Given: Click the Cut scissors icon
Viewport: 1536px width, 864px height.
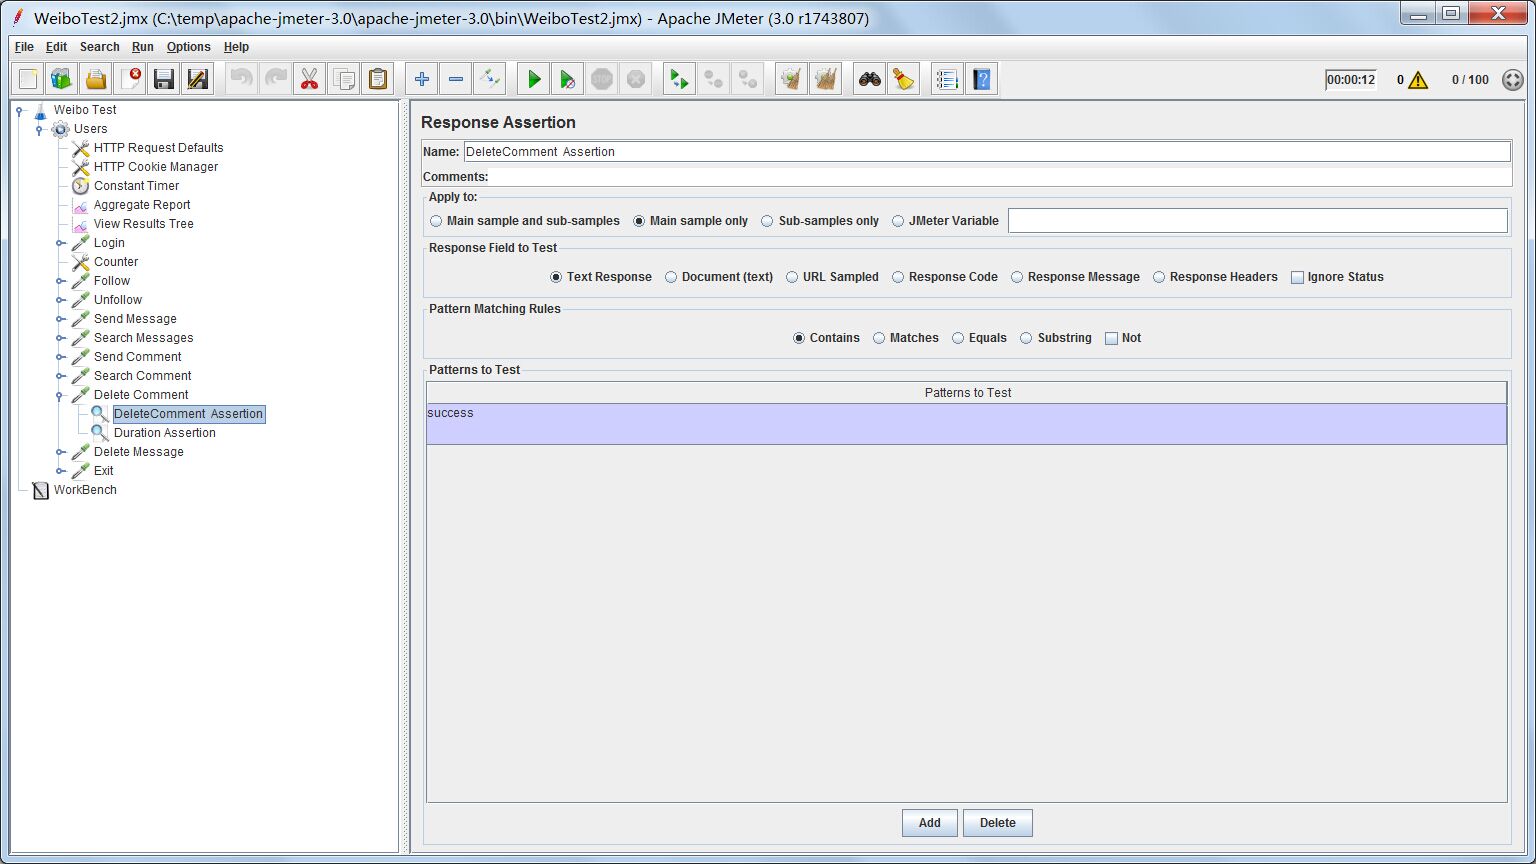Looking at the screenshot, I should point(310,79).
